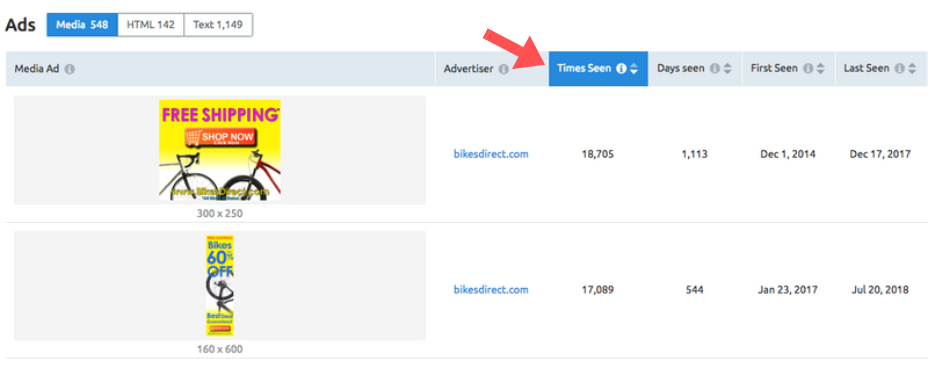The height and width of the screenshot is (366, 932).
Task: Click the info icon next to Advertiser
Action: [x=503, y=69]
